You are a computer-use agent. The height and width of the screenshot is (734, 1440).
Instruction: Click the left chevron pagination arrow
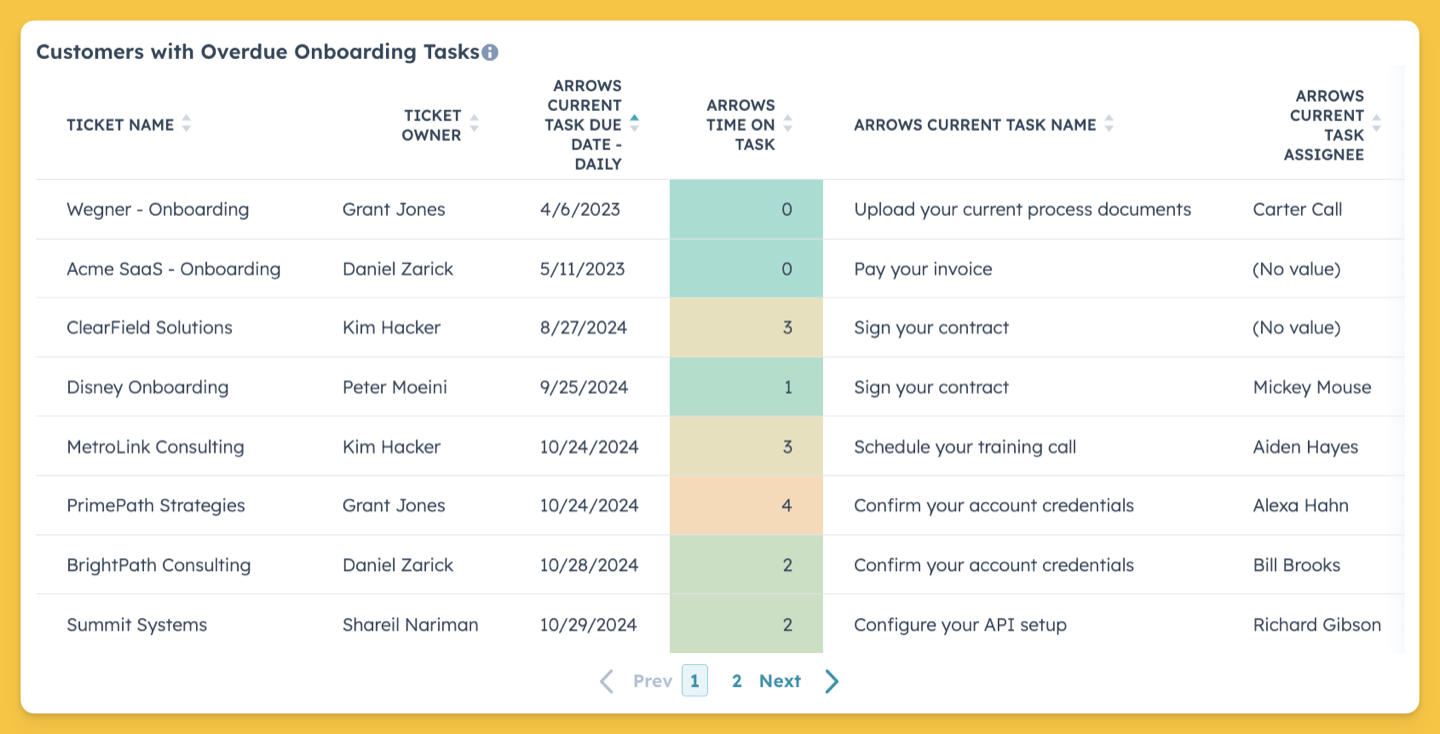click(x=606, y=681)
